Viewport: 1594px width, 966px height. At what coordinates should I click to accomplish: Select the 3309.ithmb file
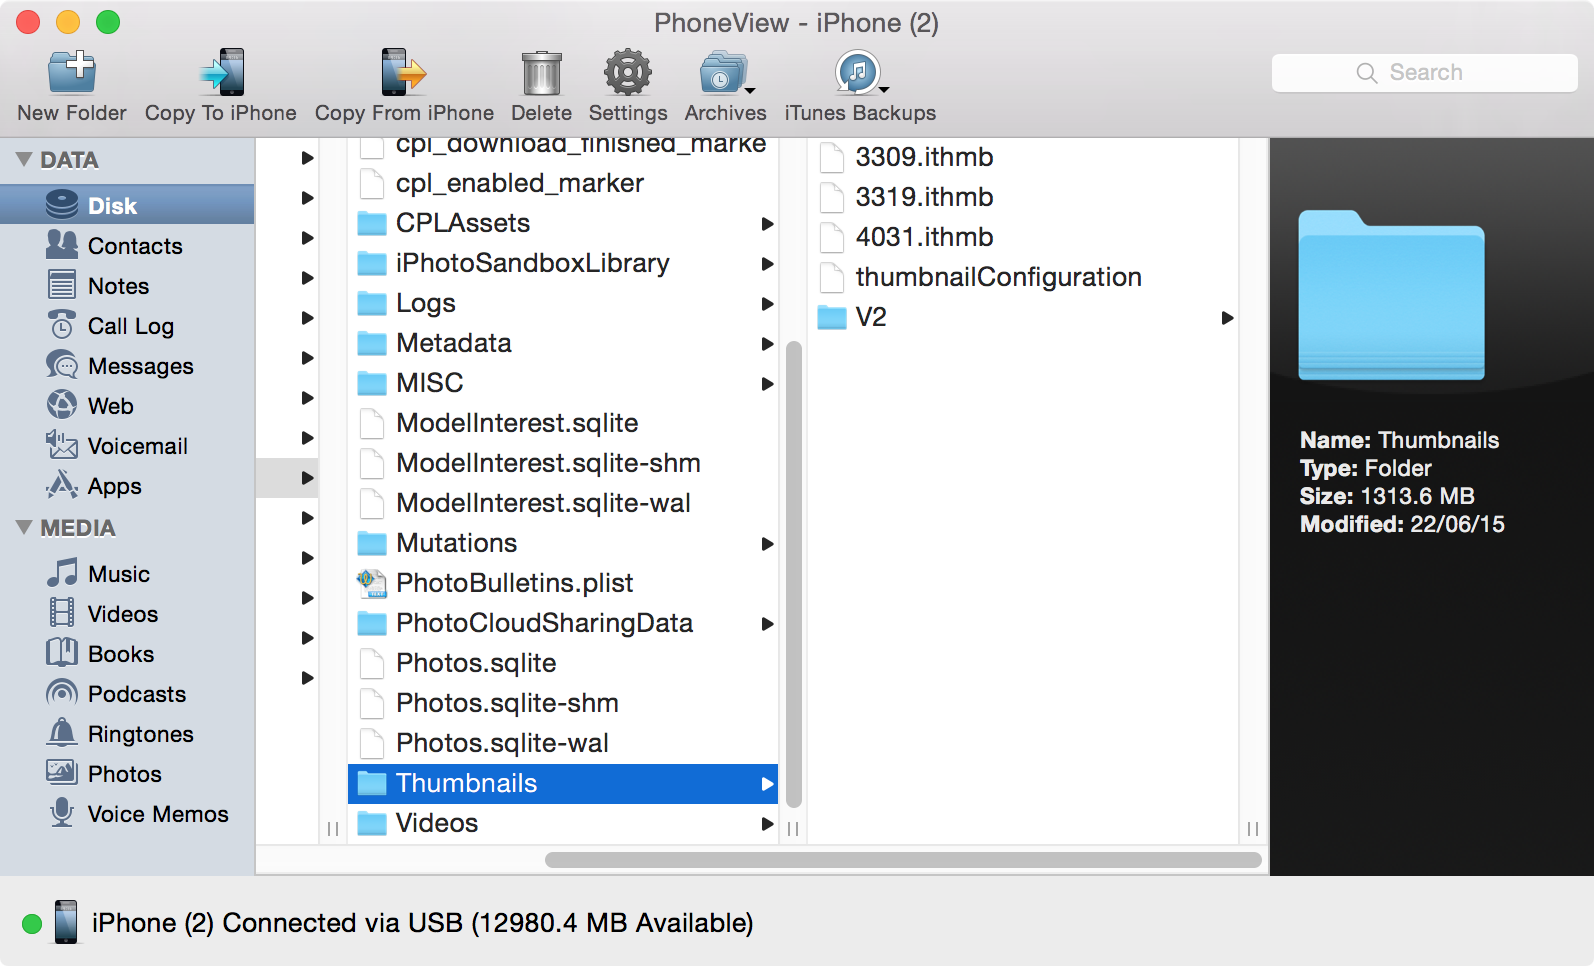(x=1023, y=158)
